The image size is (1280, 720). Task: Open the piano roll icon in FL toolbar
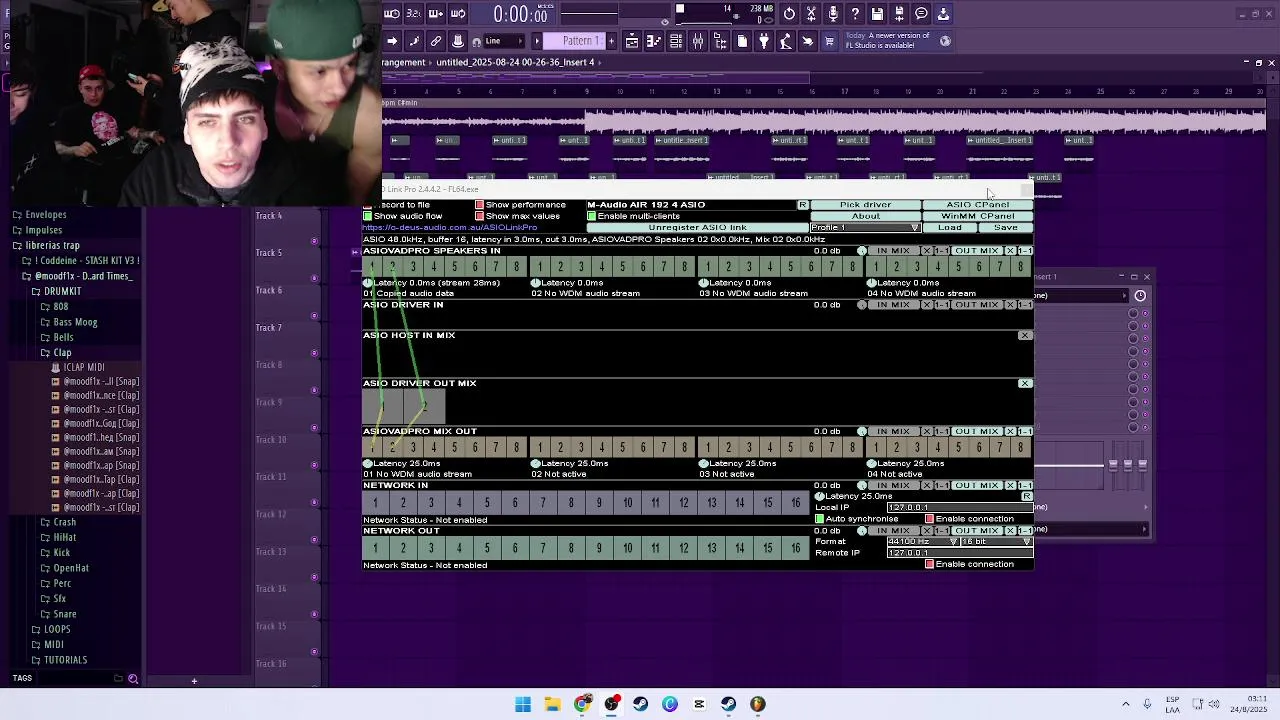pyautogui.click(x=654, y=41)
